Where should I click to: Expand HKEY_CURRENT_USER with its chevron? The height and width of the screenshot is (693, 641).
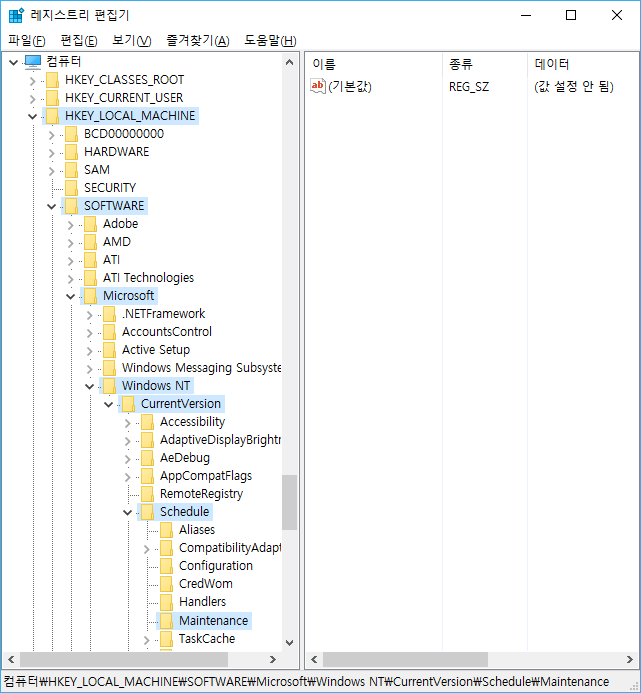(x=32, y=99)
